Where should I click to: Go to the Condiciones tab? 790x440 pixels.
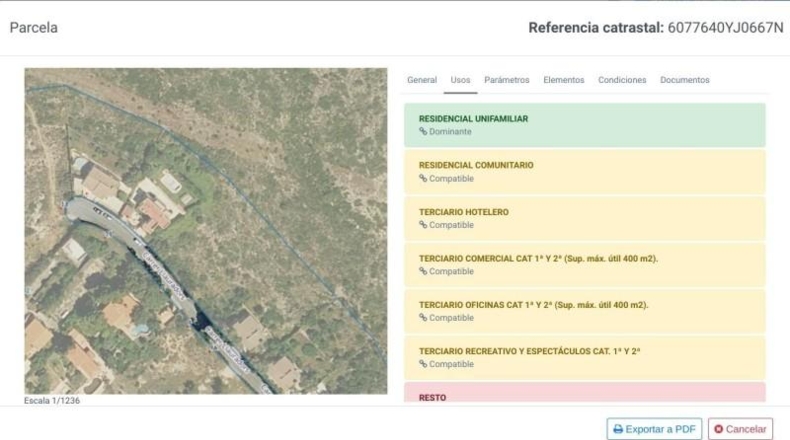click(622, 80)
